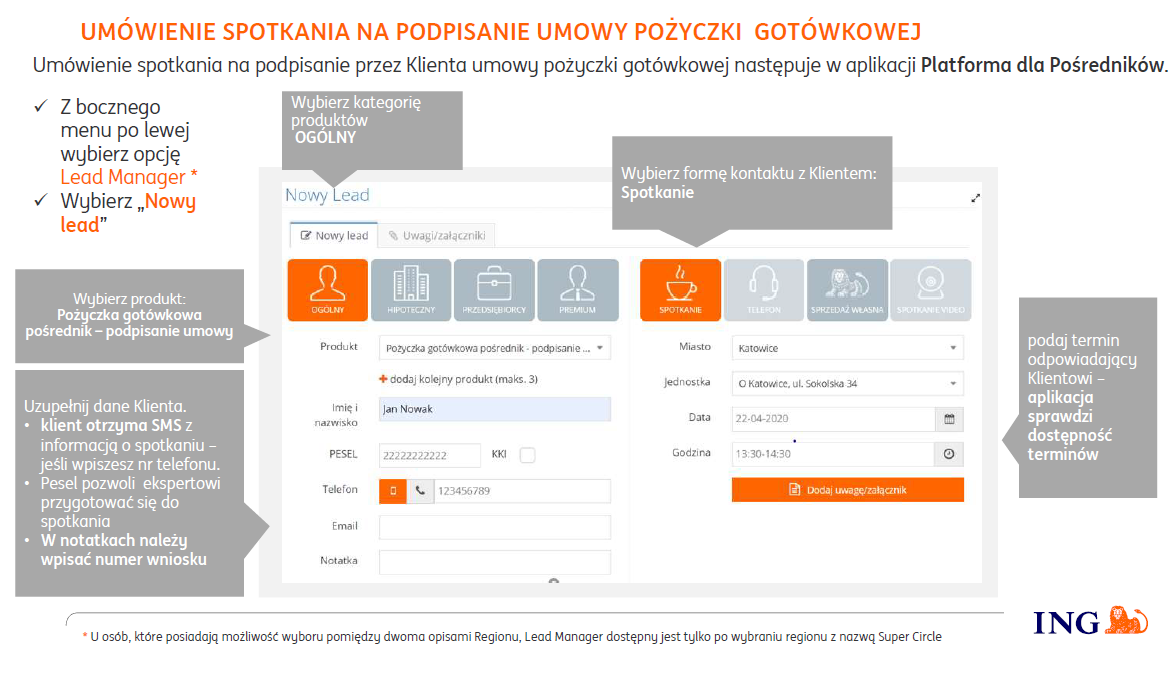Click the Dodaj uwagę/załącznik button
1171x675 pixels.
point(847,490)
